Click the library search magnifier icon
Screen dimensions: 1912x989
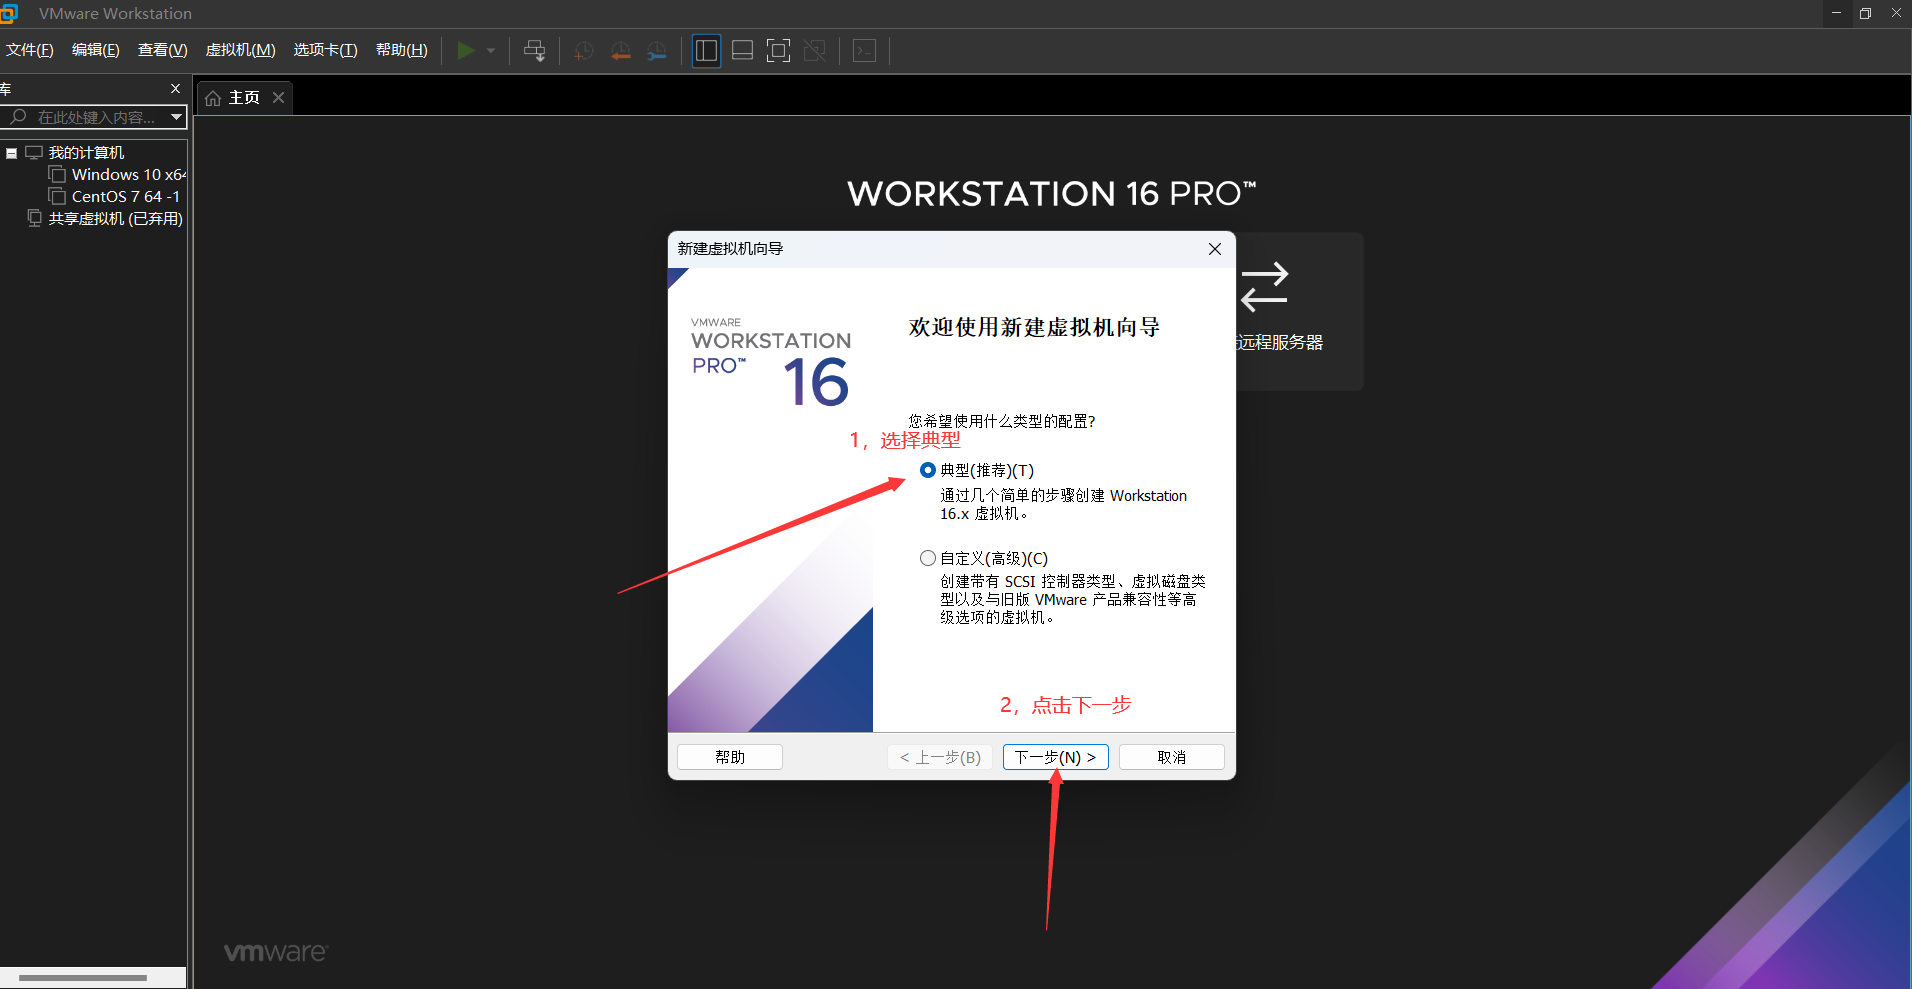point(18,117)
